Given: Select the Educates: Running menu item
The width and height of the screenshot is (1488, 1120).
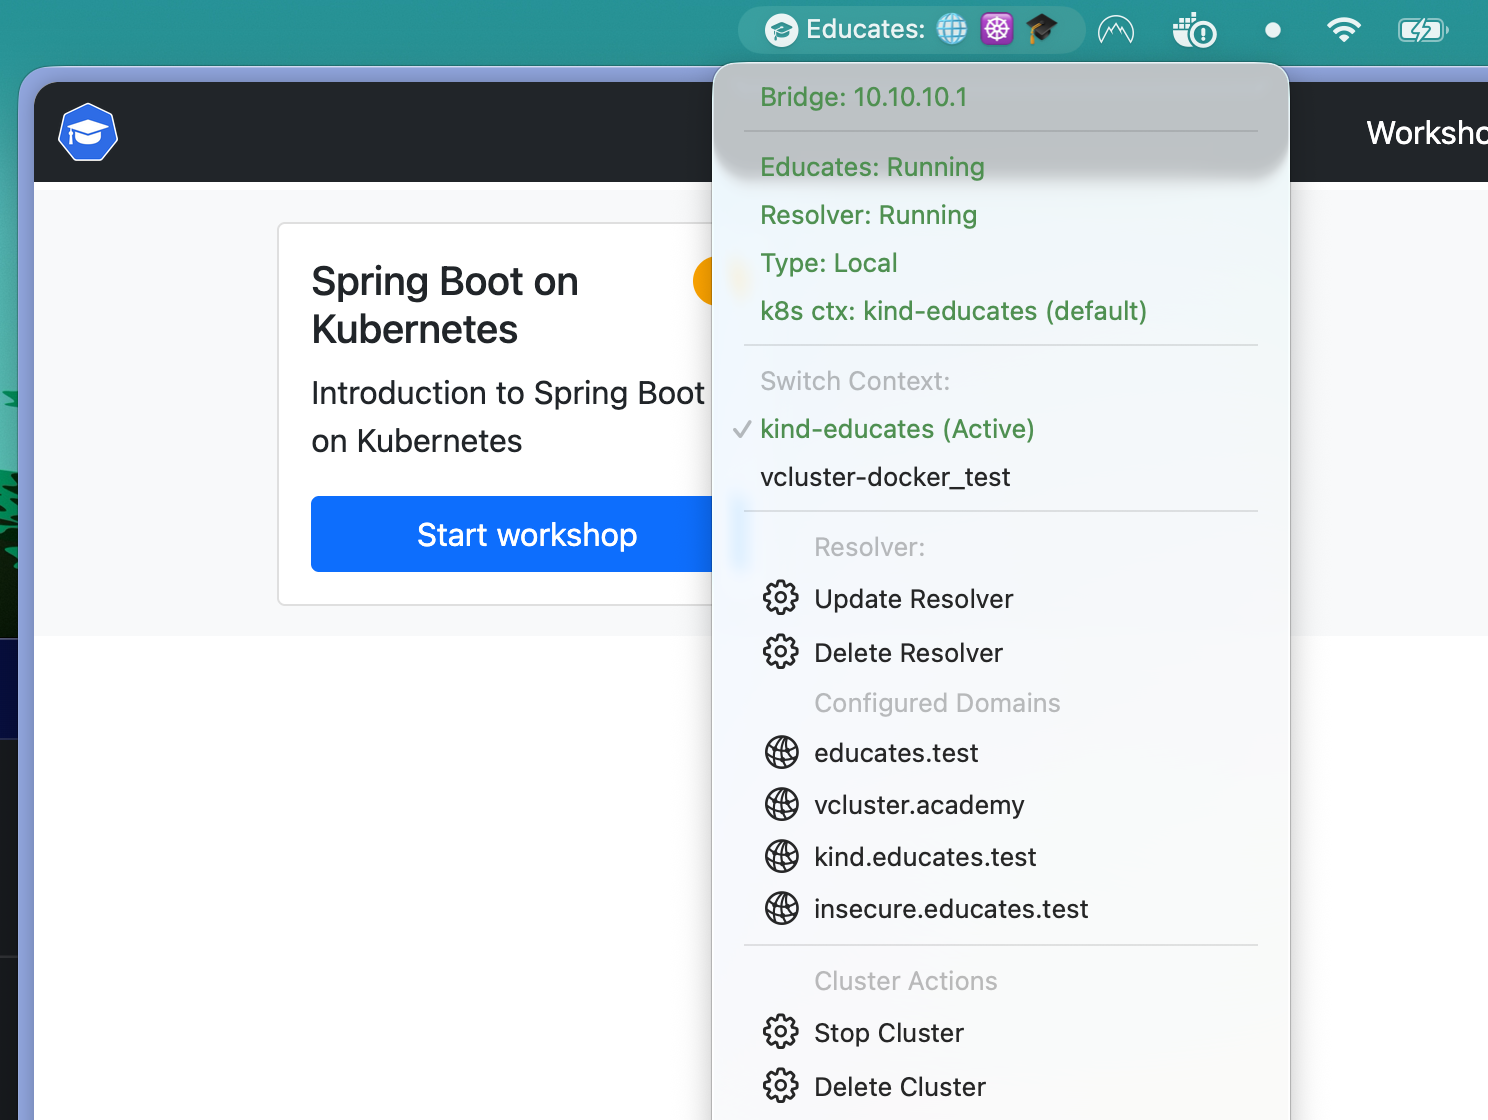Looking at the screenshot, I should (x=872, y=167).
